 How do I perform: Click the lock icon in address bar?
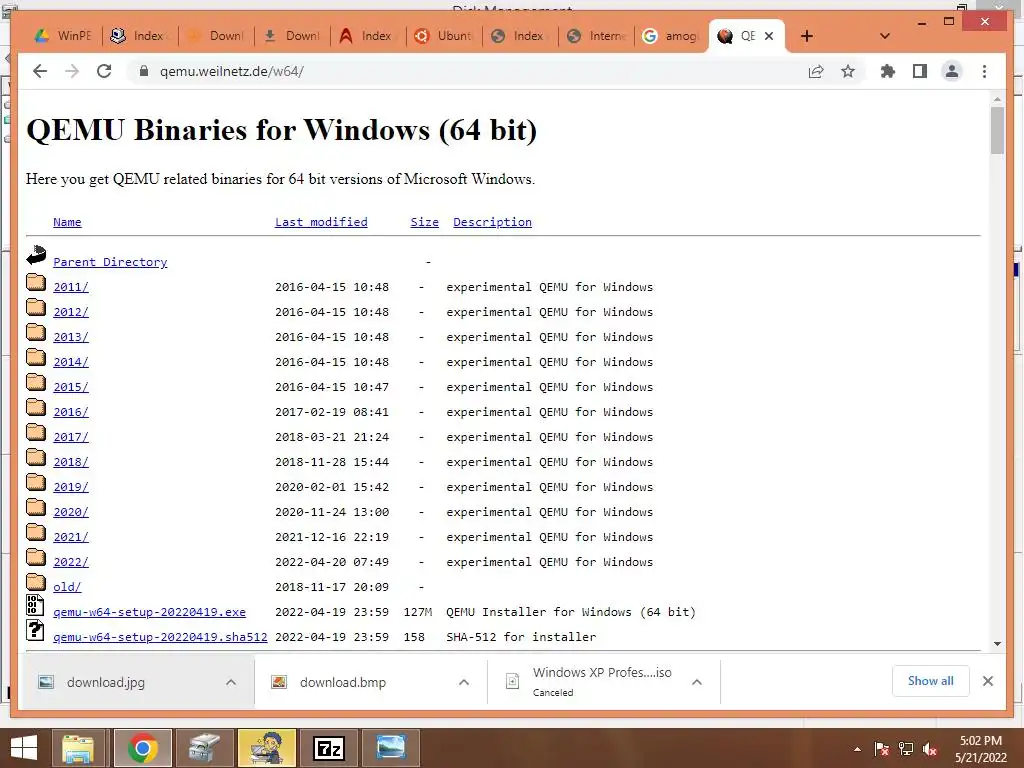(144, 71)
